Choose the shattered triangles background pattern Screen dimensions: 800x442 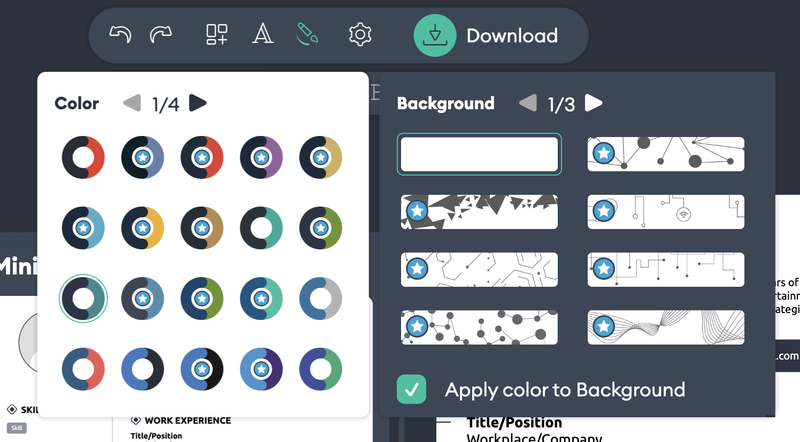[479, 212]
